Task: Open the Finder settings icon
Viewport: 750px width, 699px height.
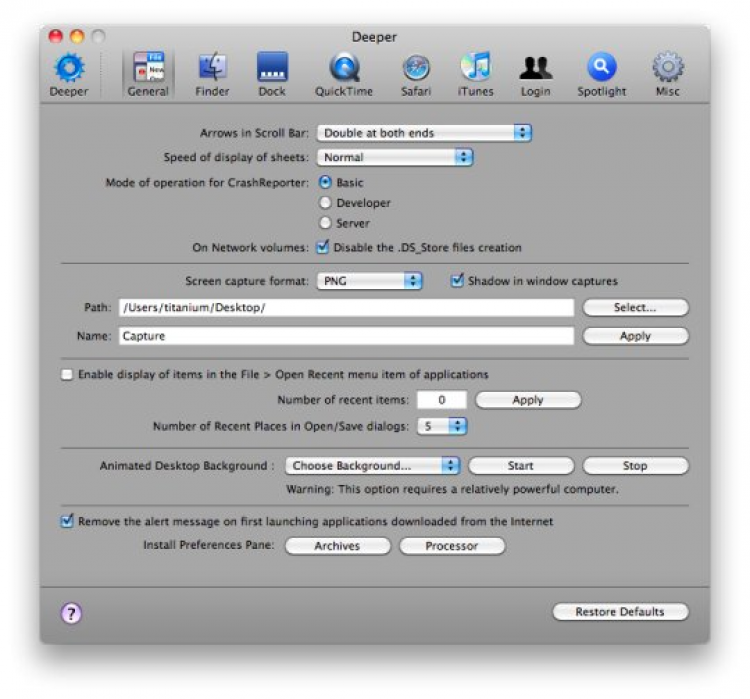Action: (212, 74)
